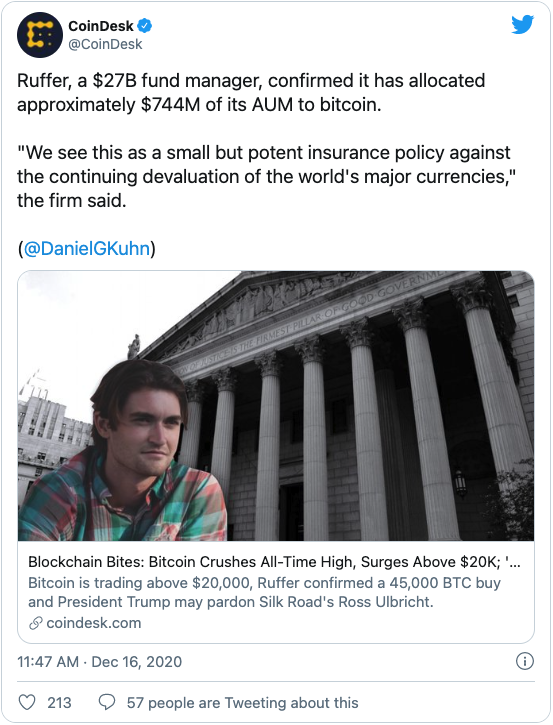
Task: Click the tweet text about Ruffer's $744M allocation
Action: click(251, 92)
